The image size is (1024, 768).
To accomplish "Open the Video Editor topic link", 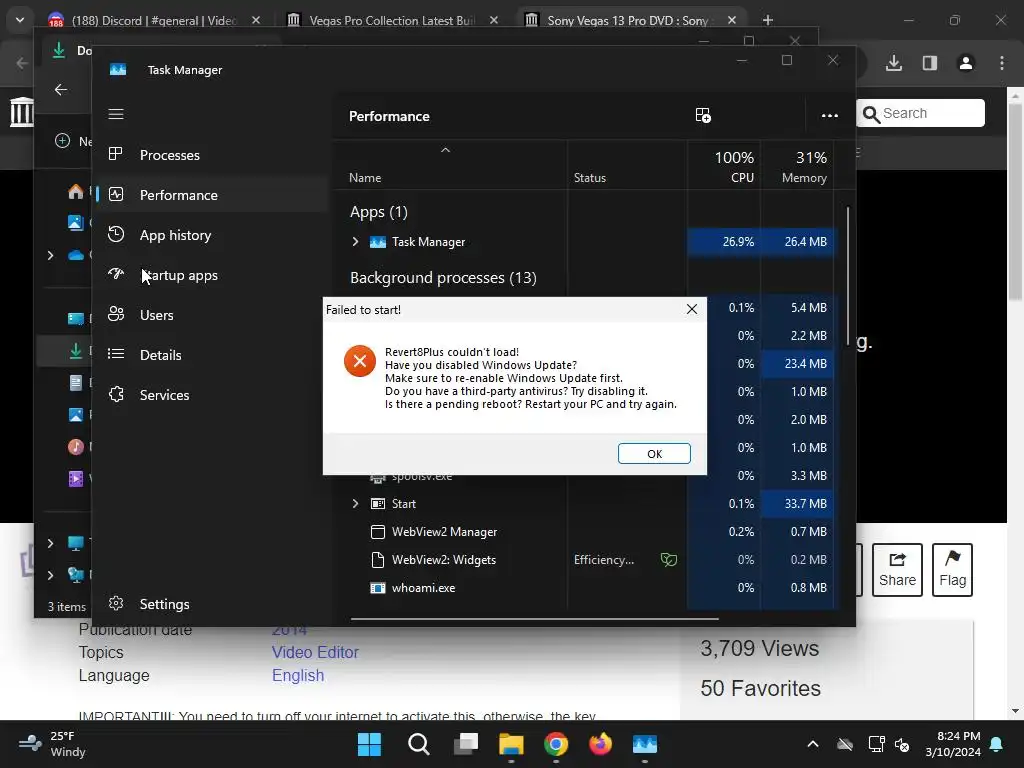I will pos(315,652).
